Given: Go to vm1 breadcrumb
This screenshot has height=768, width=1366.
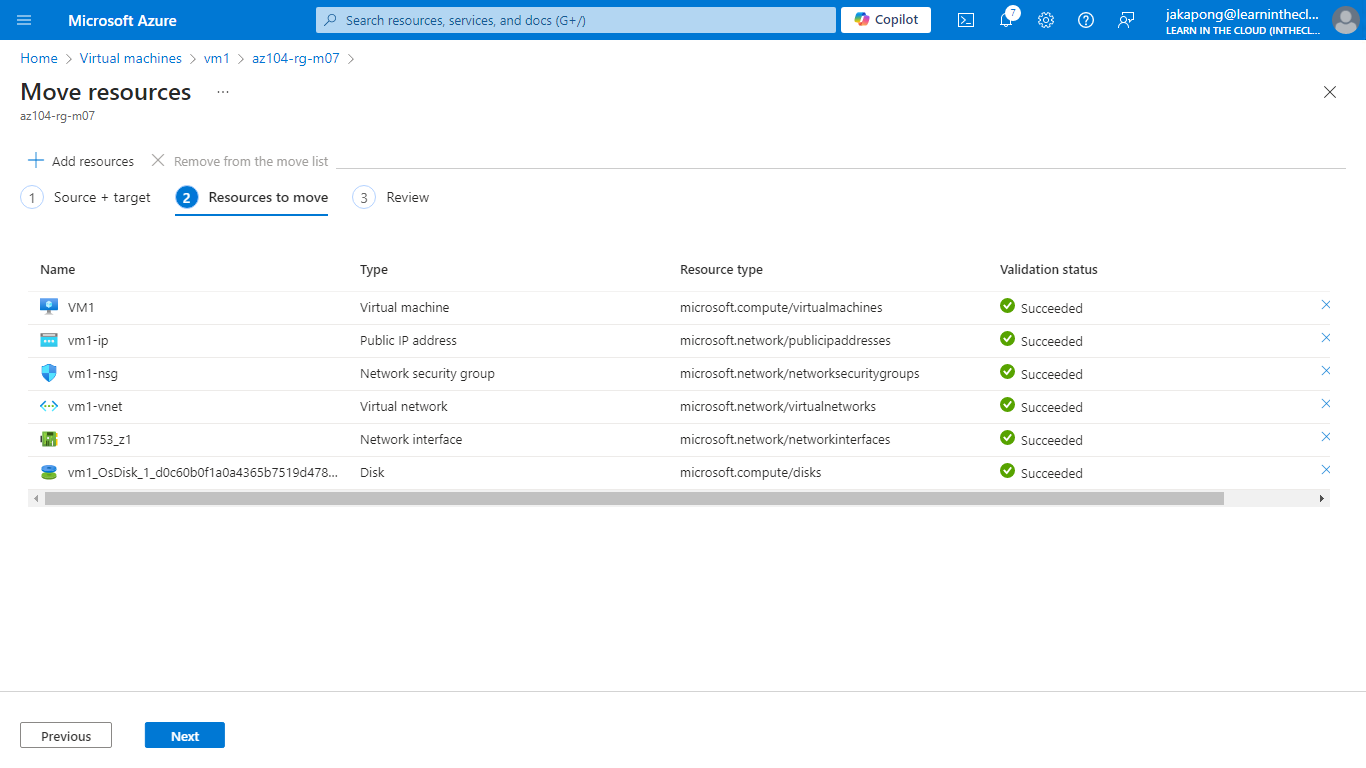Looking at the screenshot, I should pyautogui.click(x=217, y=58).
